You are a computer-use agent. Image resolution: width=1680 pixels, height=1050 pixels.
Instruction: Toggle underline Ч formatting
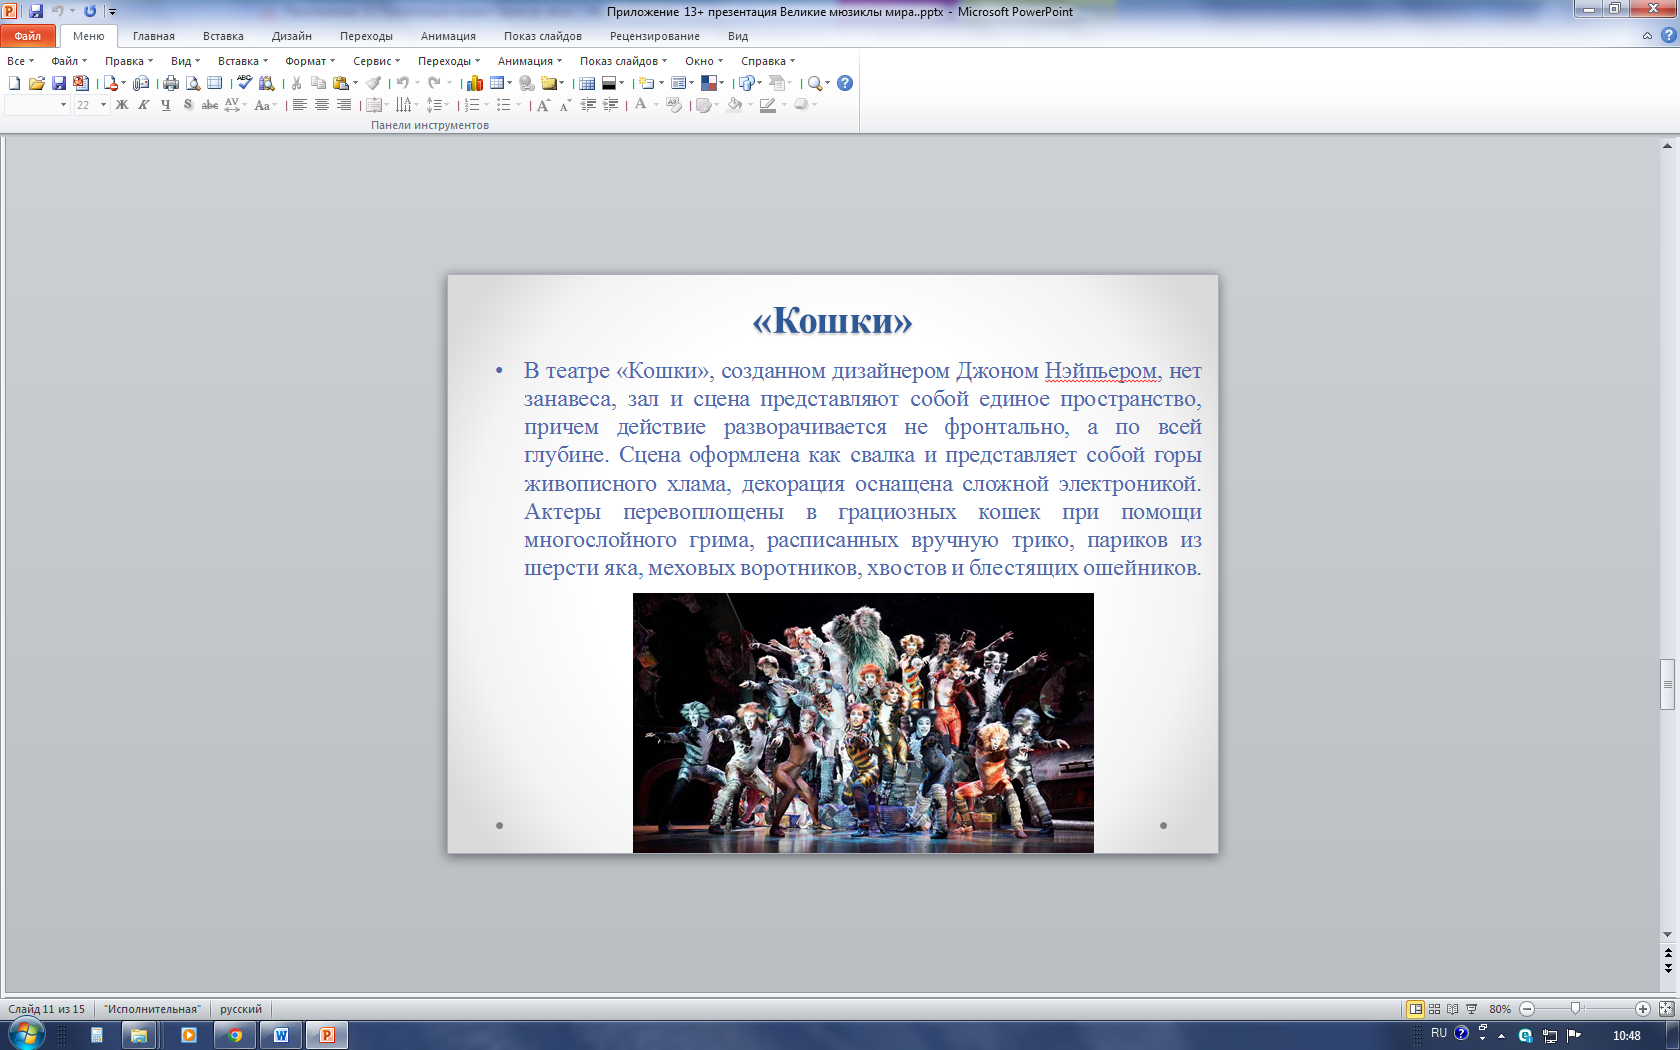tap(166, 105)
